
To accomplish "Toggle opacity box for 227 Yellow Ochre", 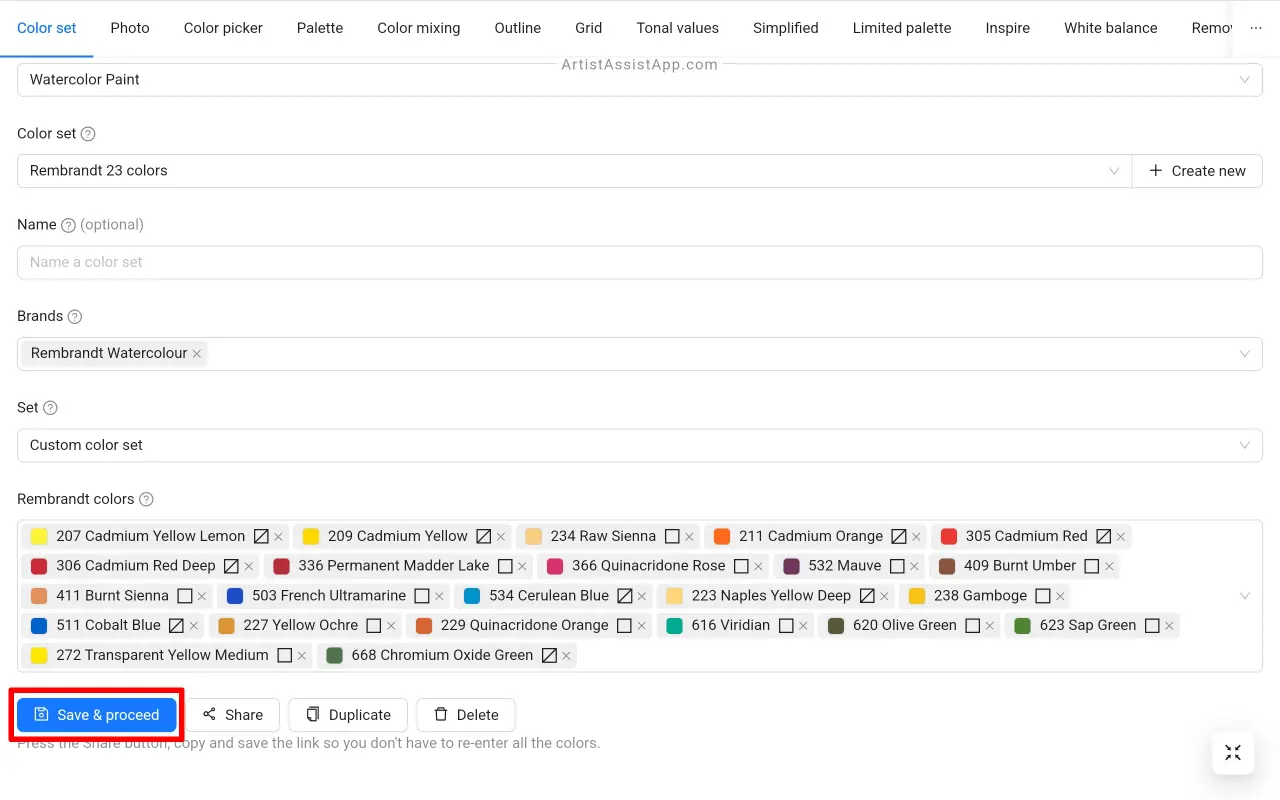I will click(374, 626).
